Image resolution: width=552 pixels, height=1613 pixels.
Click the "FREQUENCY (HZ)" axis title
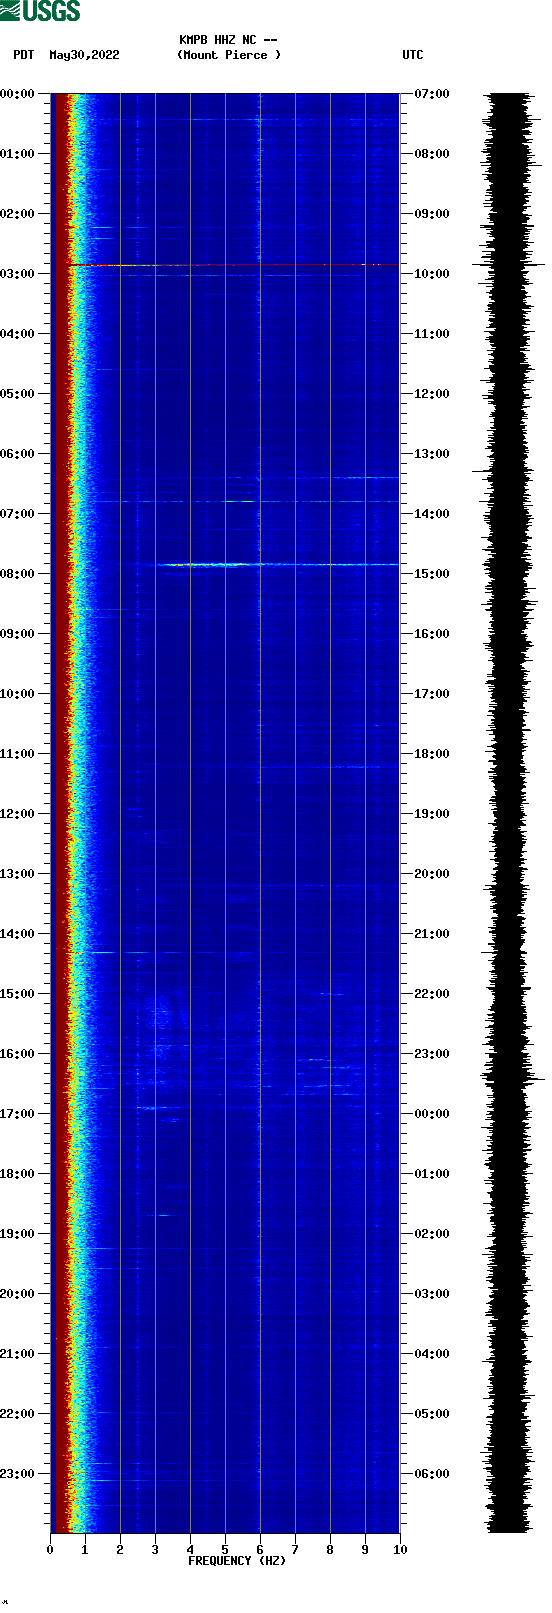(x=237, y=1561)
